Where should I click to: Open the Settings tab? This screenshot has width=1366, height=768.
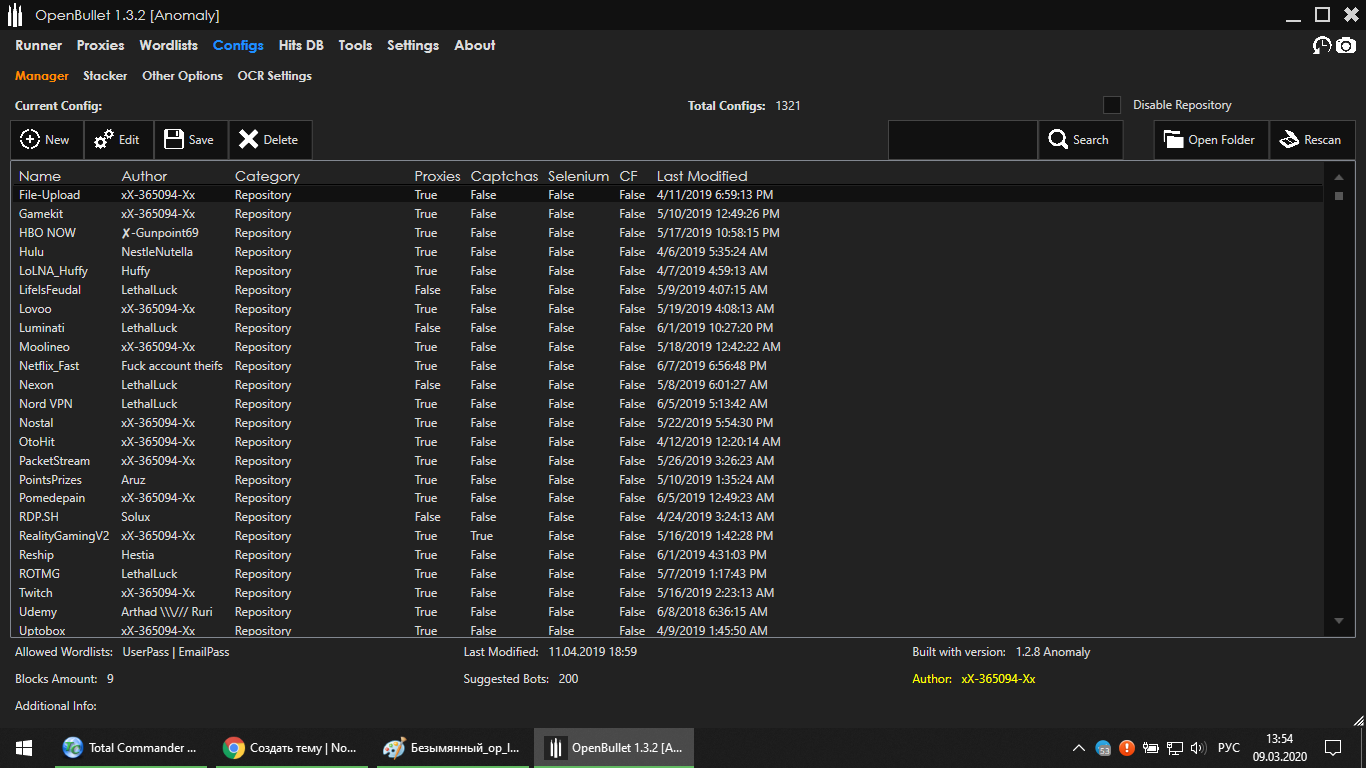pos(413,45)
